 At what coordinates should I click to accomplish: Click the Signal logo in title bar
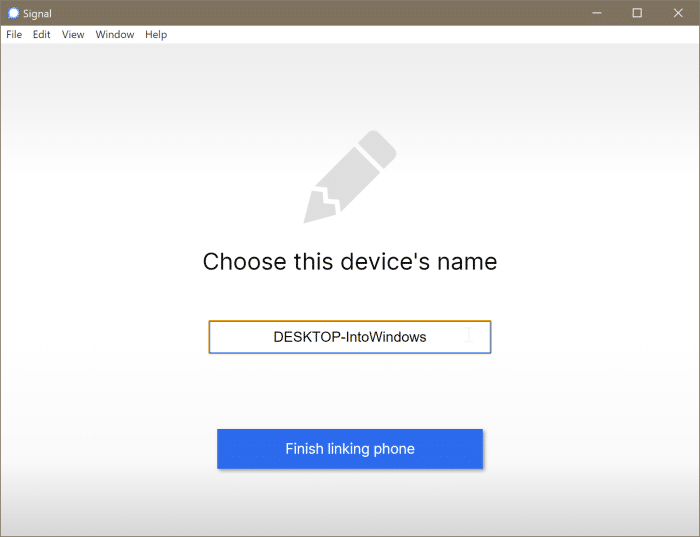(x=13, y=13)
